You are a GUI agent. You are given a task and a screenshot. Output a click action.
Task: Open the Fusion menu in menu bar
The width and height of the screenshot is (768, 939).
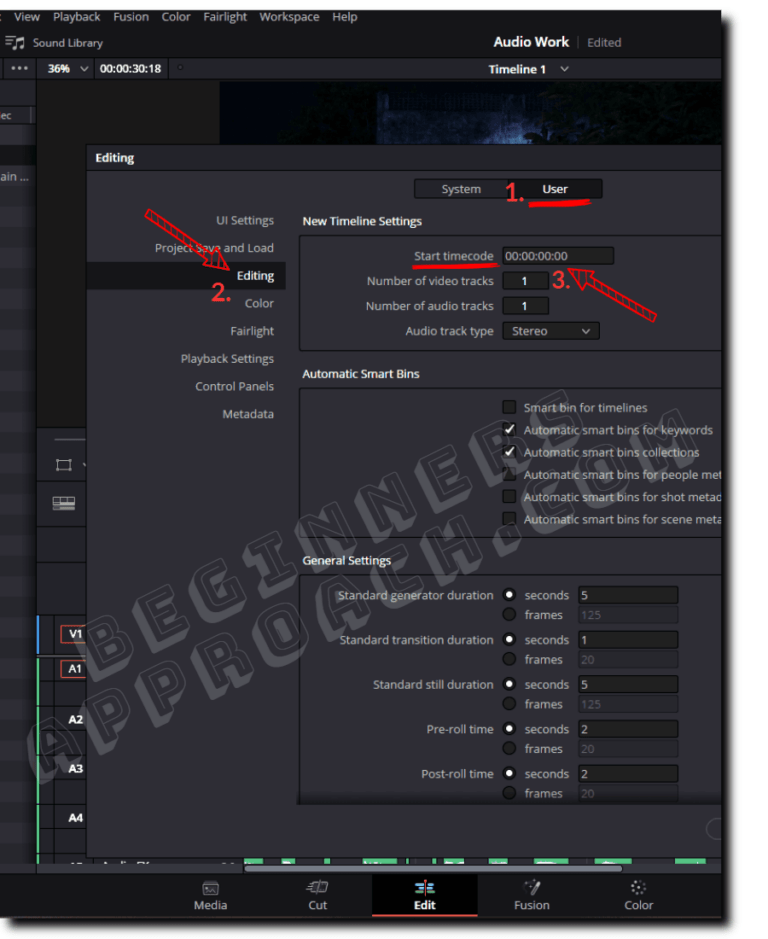coord(131,17)
